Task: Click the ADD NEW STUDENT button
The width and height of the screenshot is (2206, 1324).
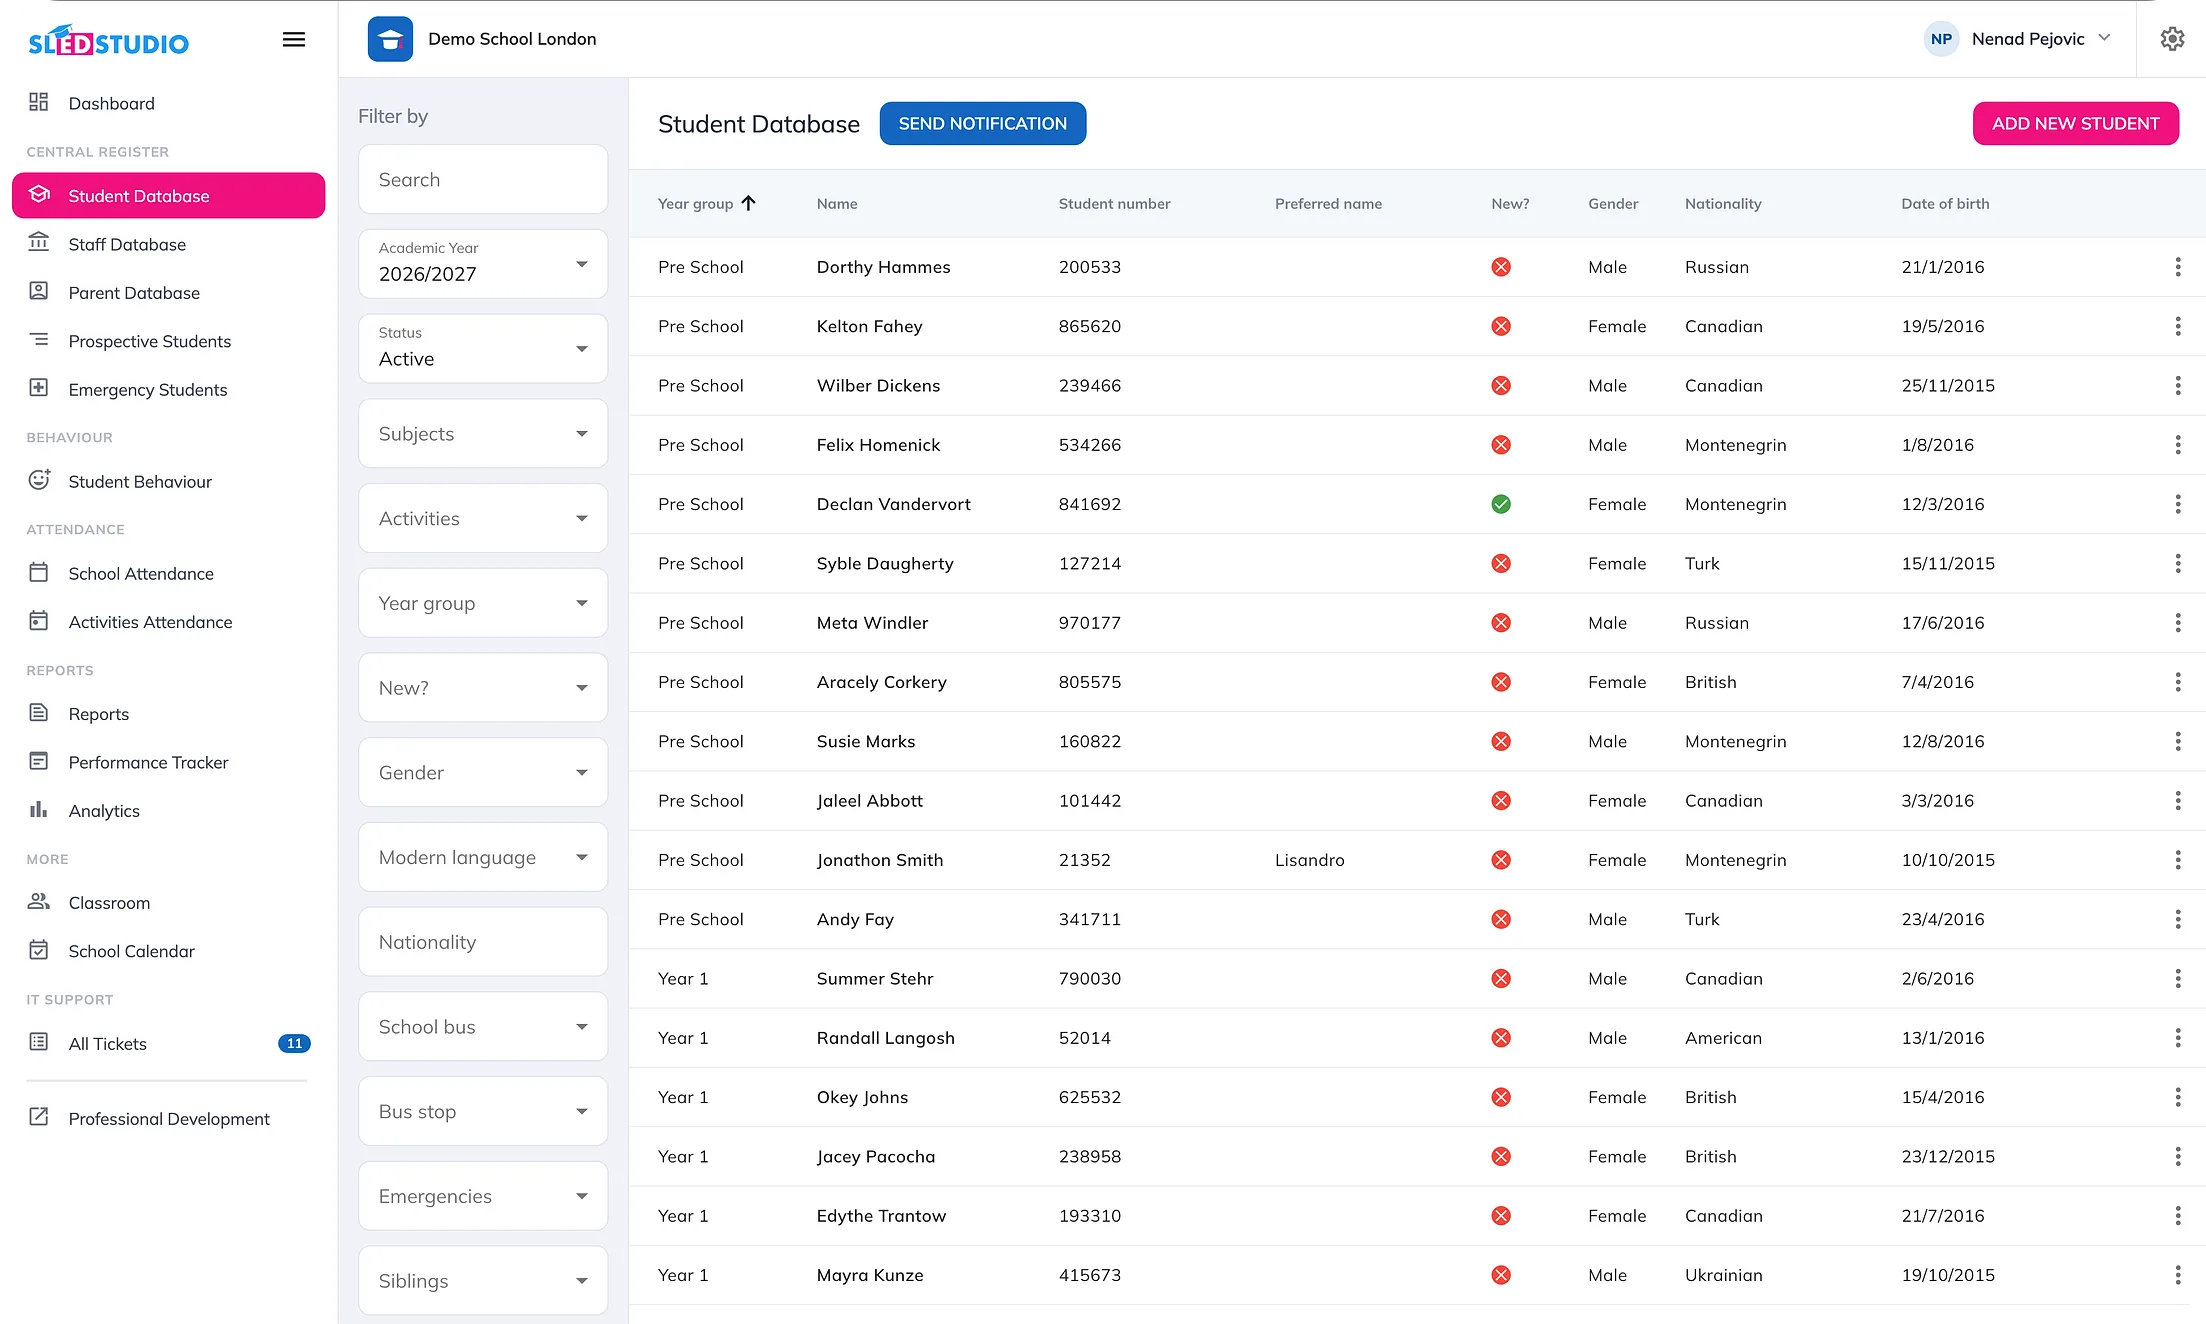Action: 2075,123
